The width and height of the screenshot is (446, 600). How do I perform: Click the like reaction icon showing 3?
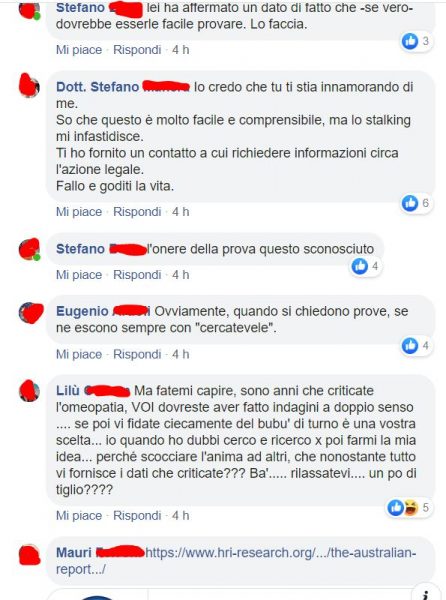[410, 41]
